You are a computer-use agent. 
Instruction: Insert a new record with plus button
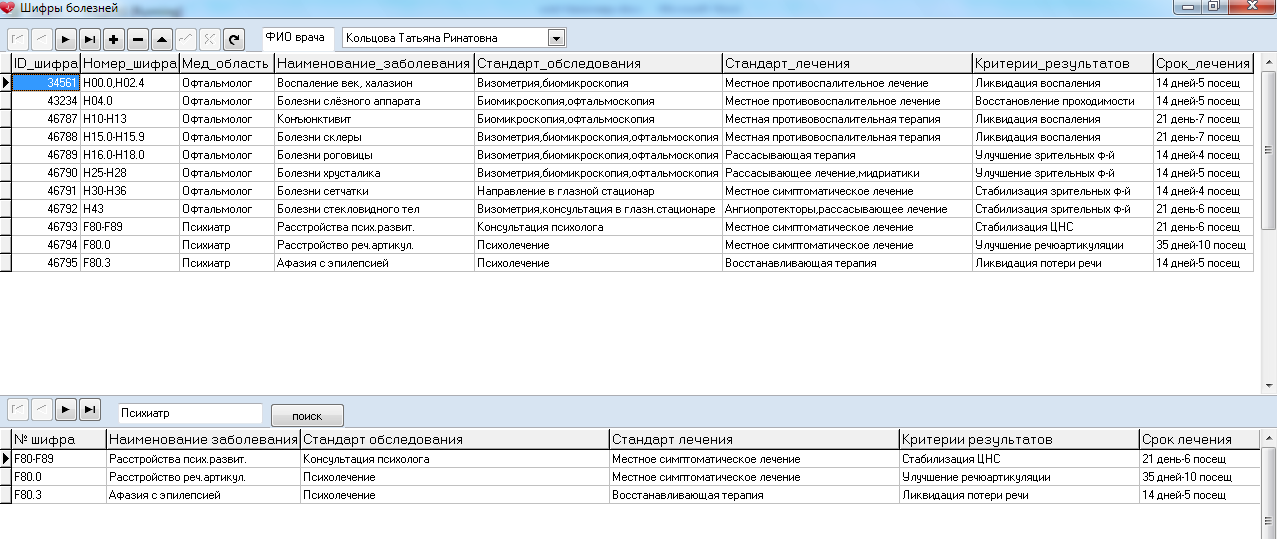click(114, 39)
